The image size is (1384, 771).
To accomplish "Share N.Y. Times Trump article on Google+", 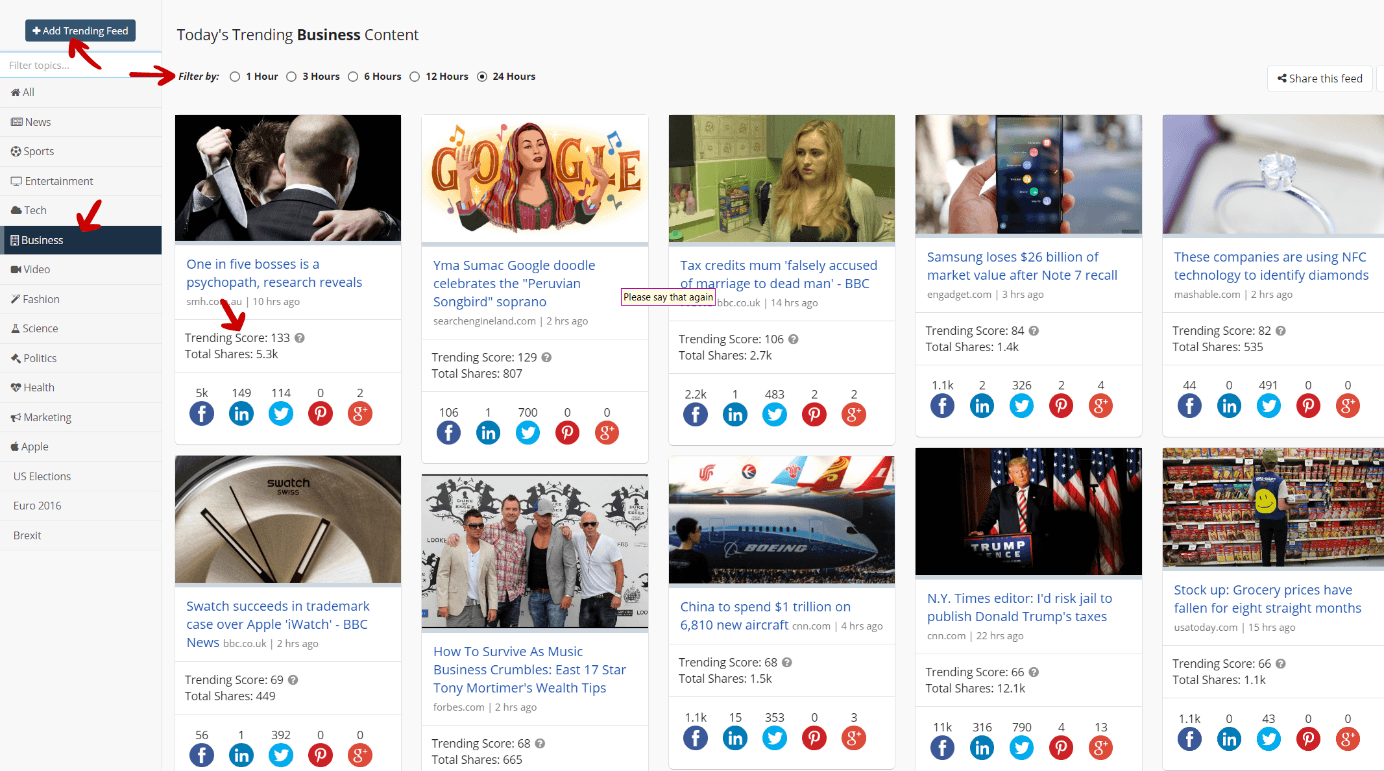I will (1101, 747).
